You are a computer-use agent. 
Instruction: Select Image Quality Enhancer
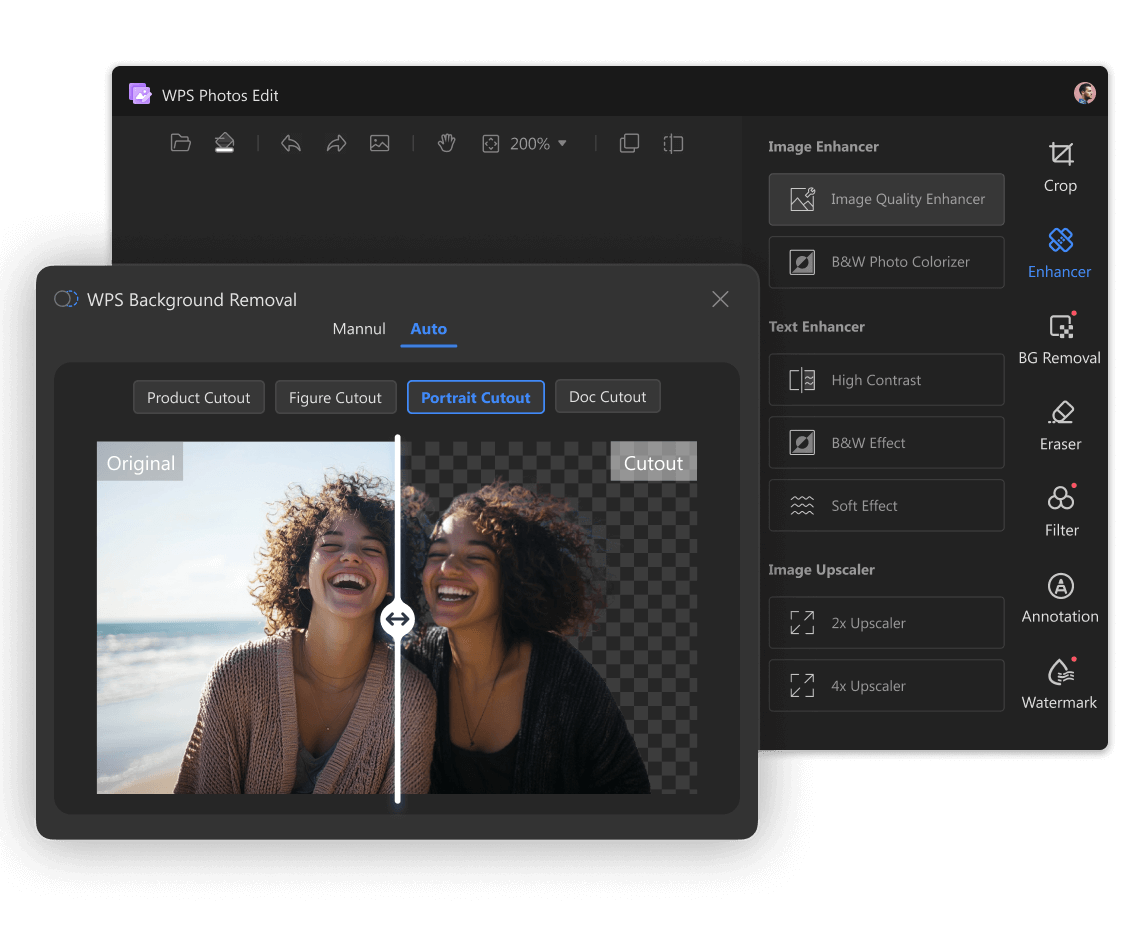click(x=886, y=199)
